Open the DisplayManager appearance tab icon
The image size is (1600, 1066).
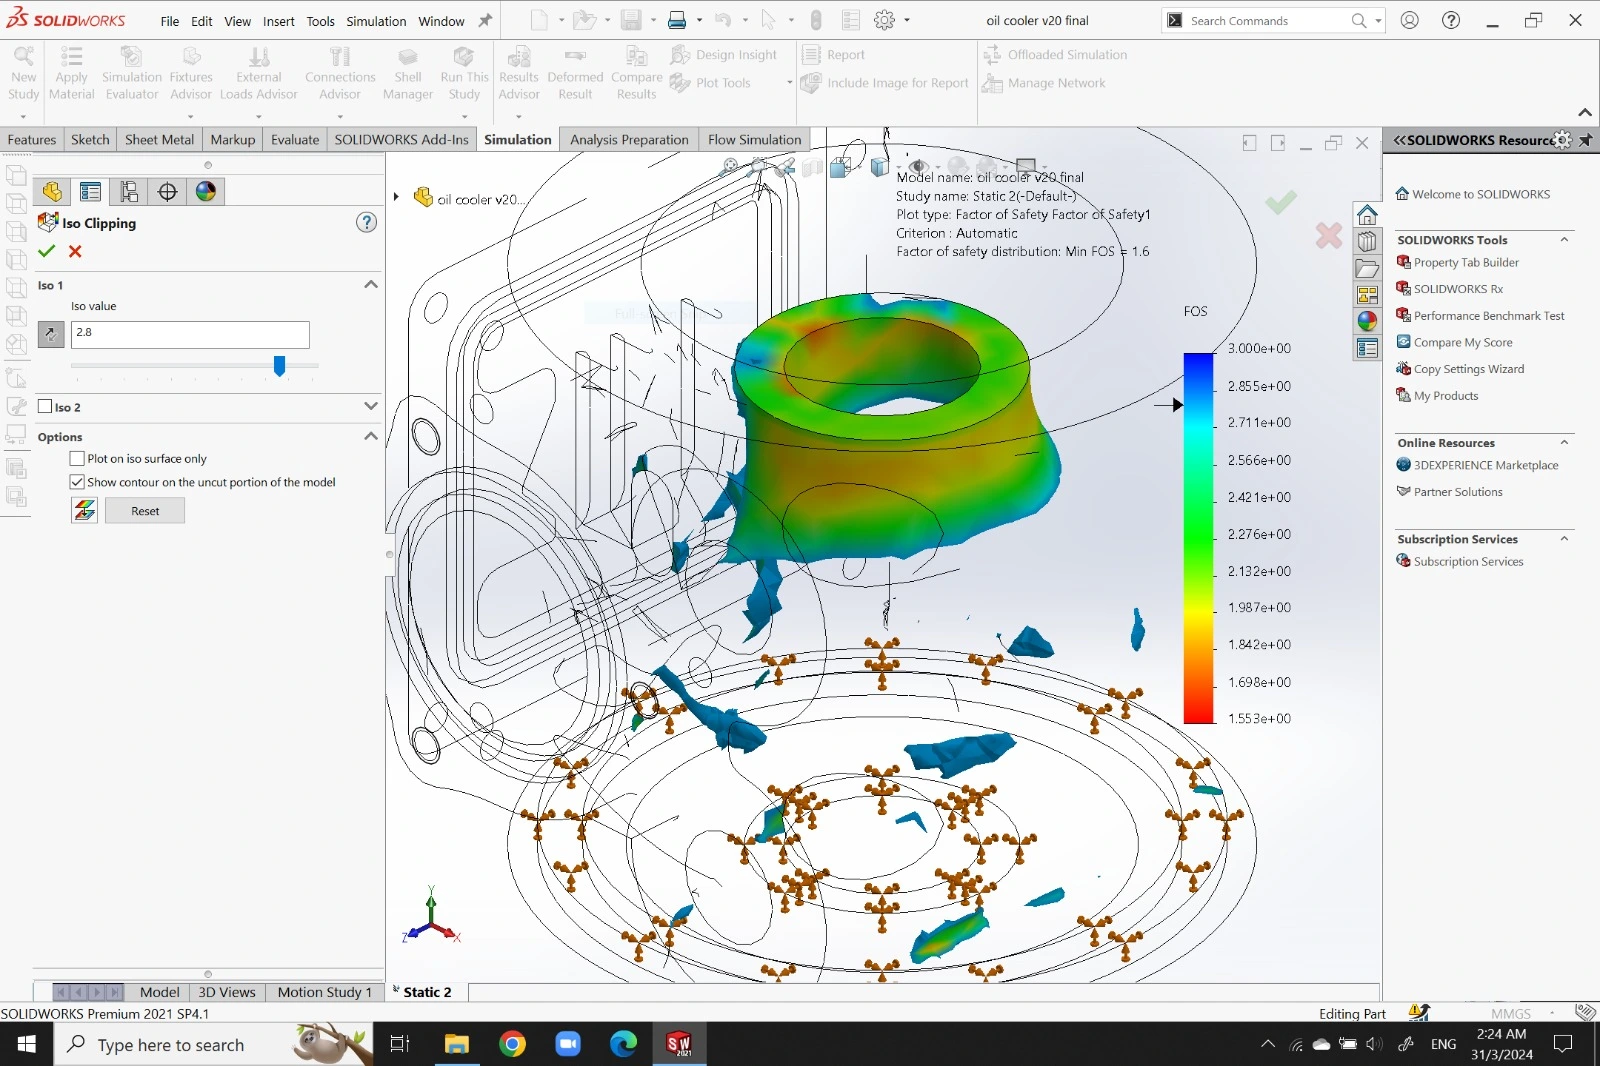tap(206, 191)
